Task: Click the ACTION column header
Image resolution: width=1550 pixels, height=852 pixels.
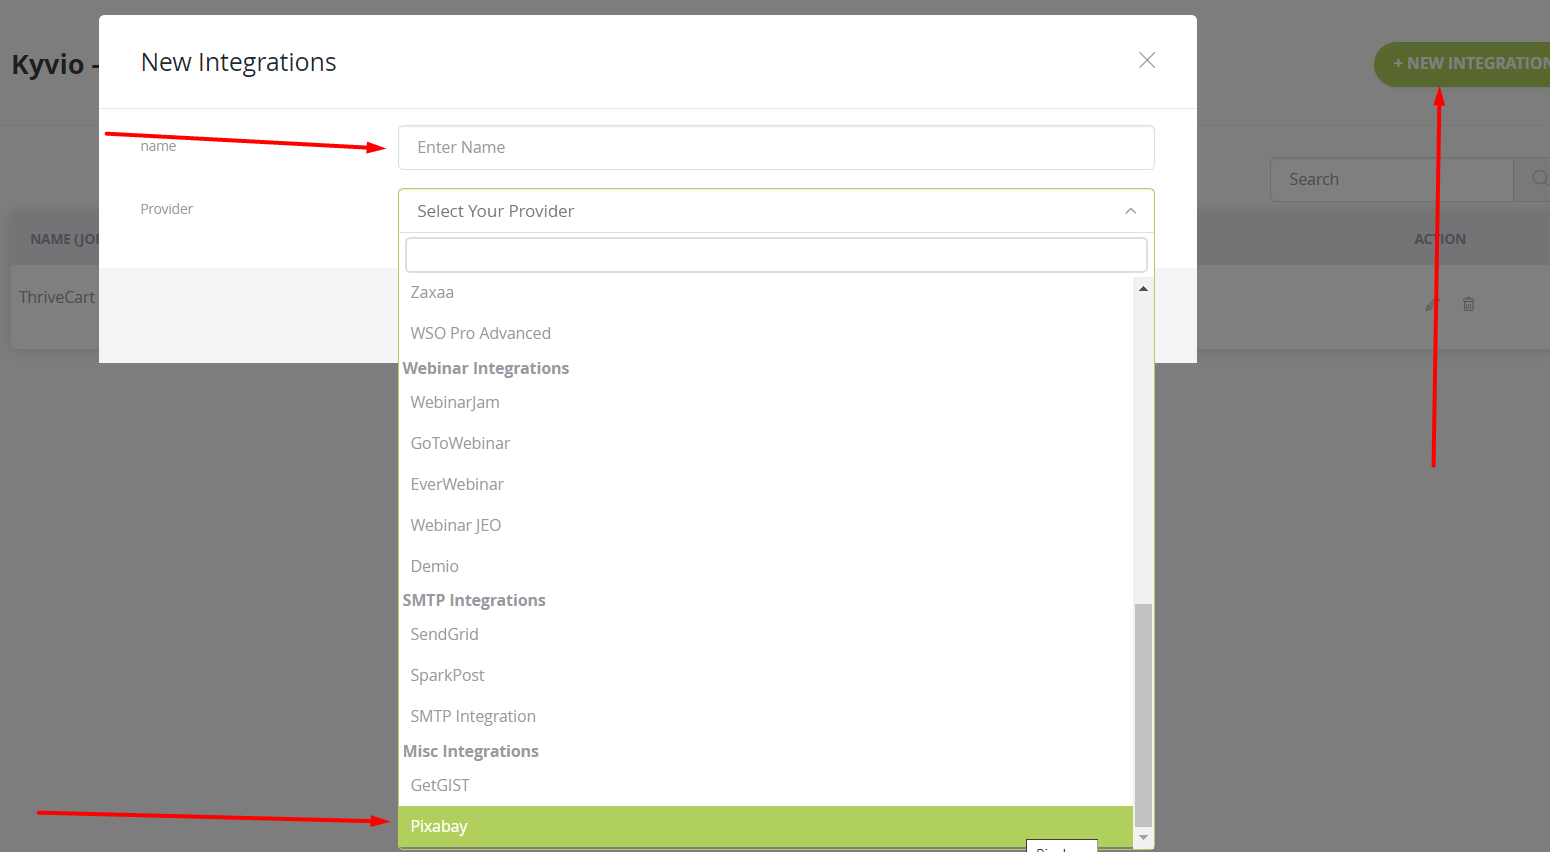Action: pos(1440,239)
